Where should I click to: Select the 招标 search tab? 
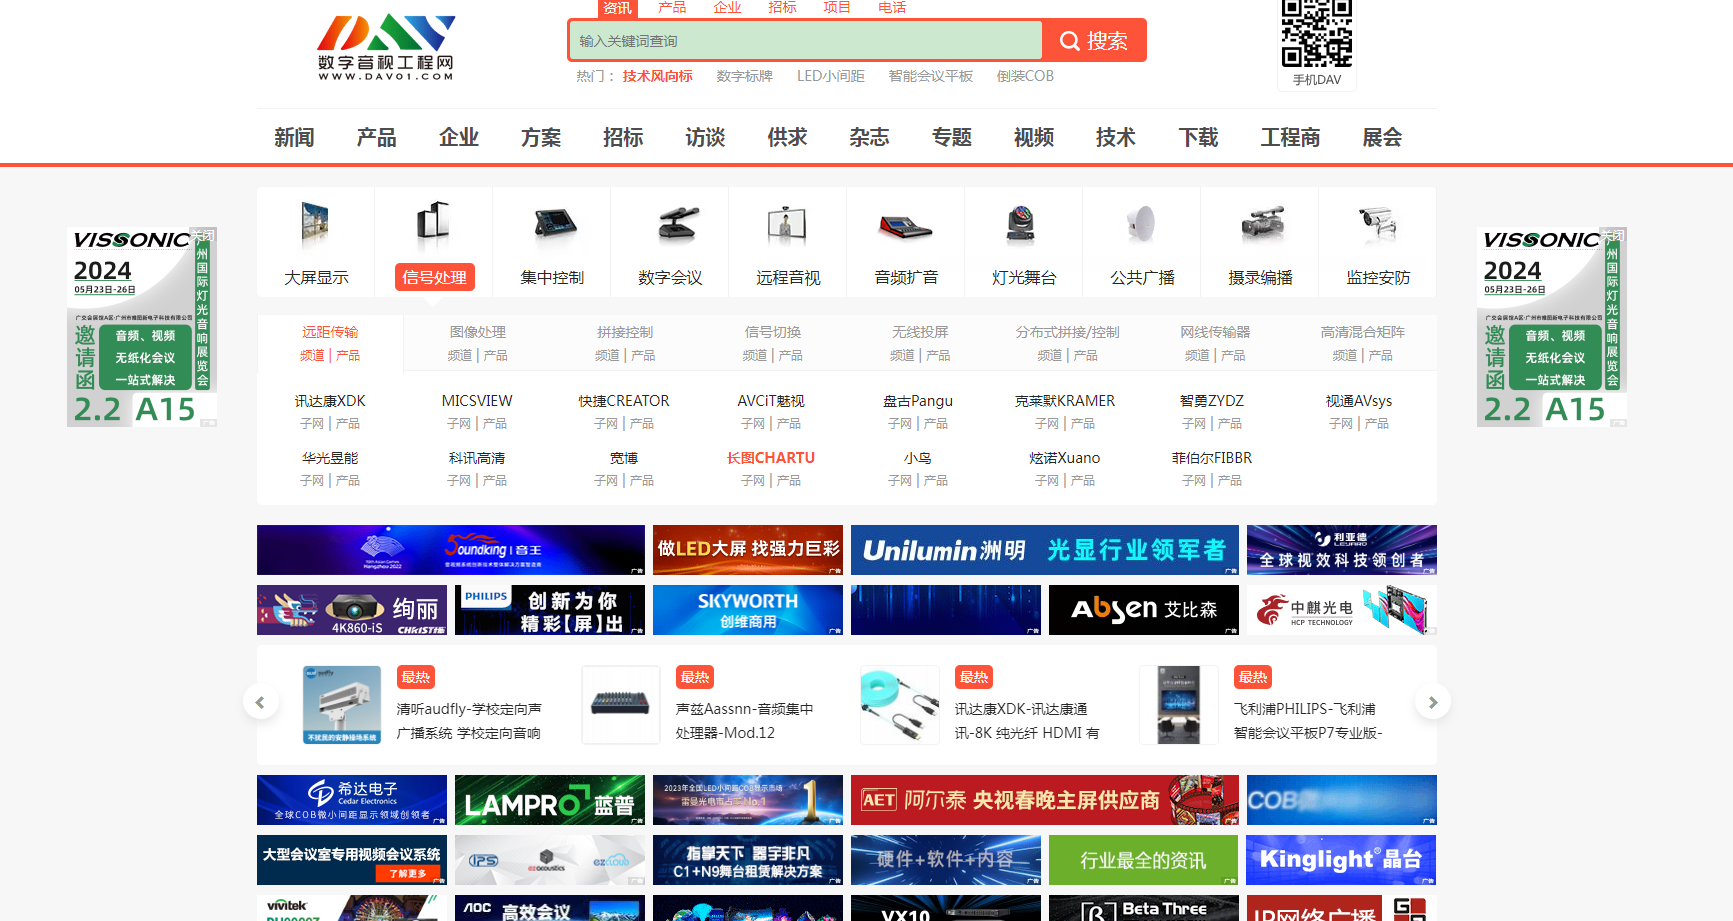pyautogui.click(x=782, y=8)
